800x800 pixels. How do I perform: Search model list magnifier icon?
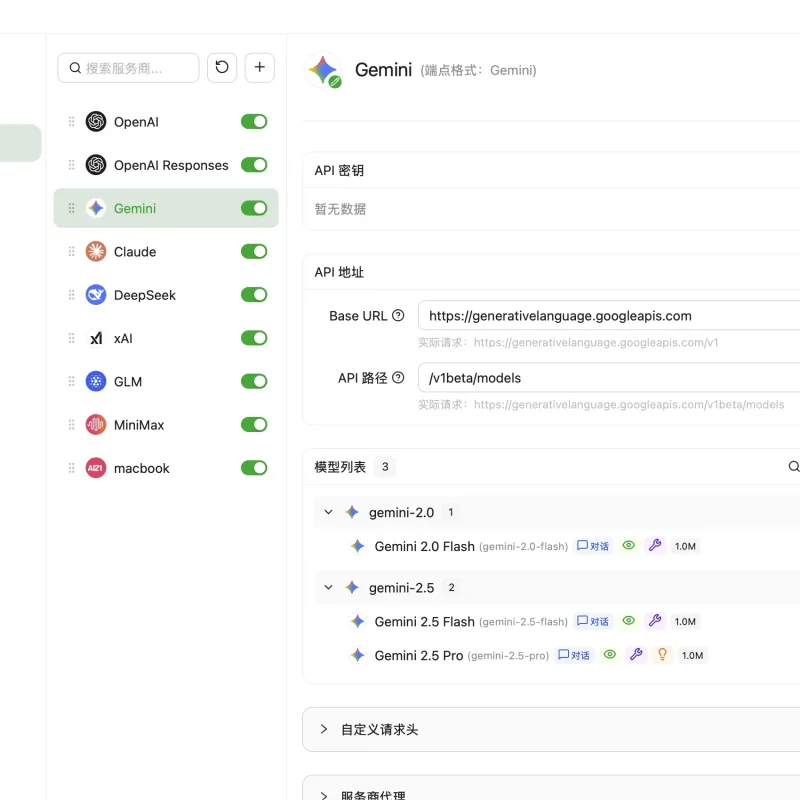click(793, 466)
